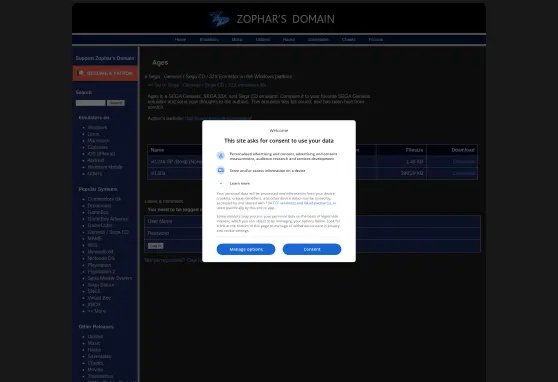Click the personalised advertising icon in the consent dialog
The height and width of the screenshot is (382, 558).
(x=221, y=156)
